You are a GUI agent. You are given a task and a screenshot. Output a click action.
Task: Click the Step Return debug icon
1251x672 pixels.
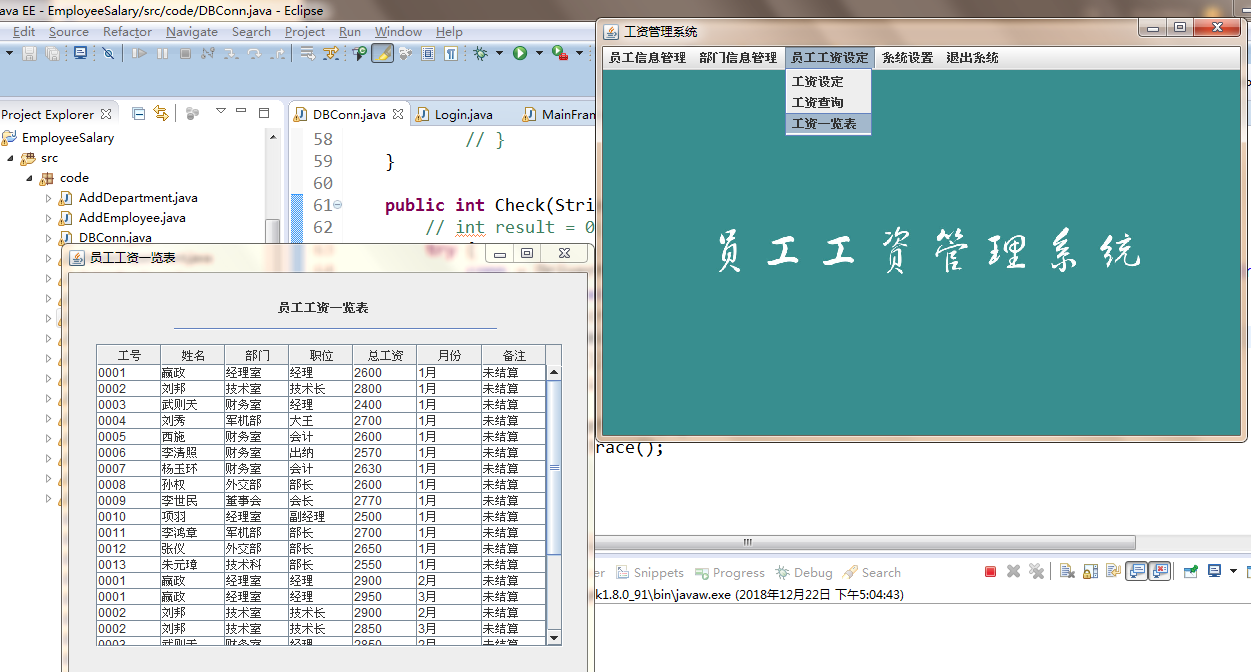point(277,53)
